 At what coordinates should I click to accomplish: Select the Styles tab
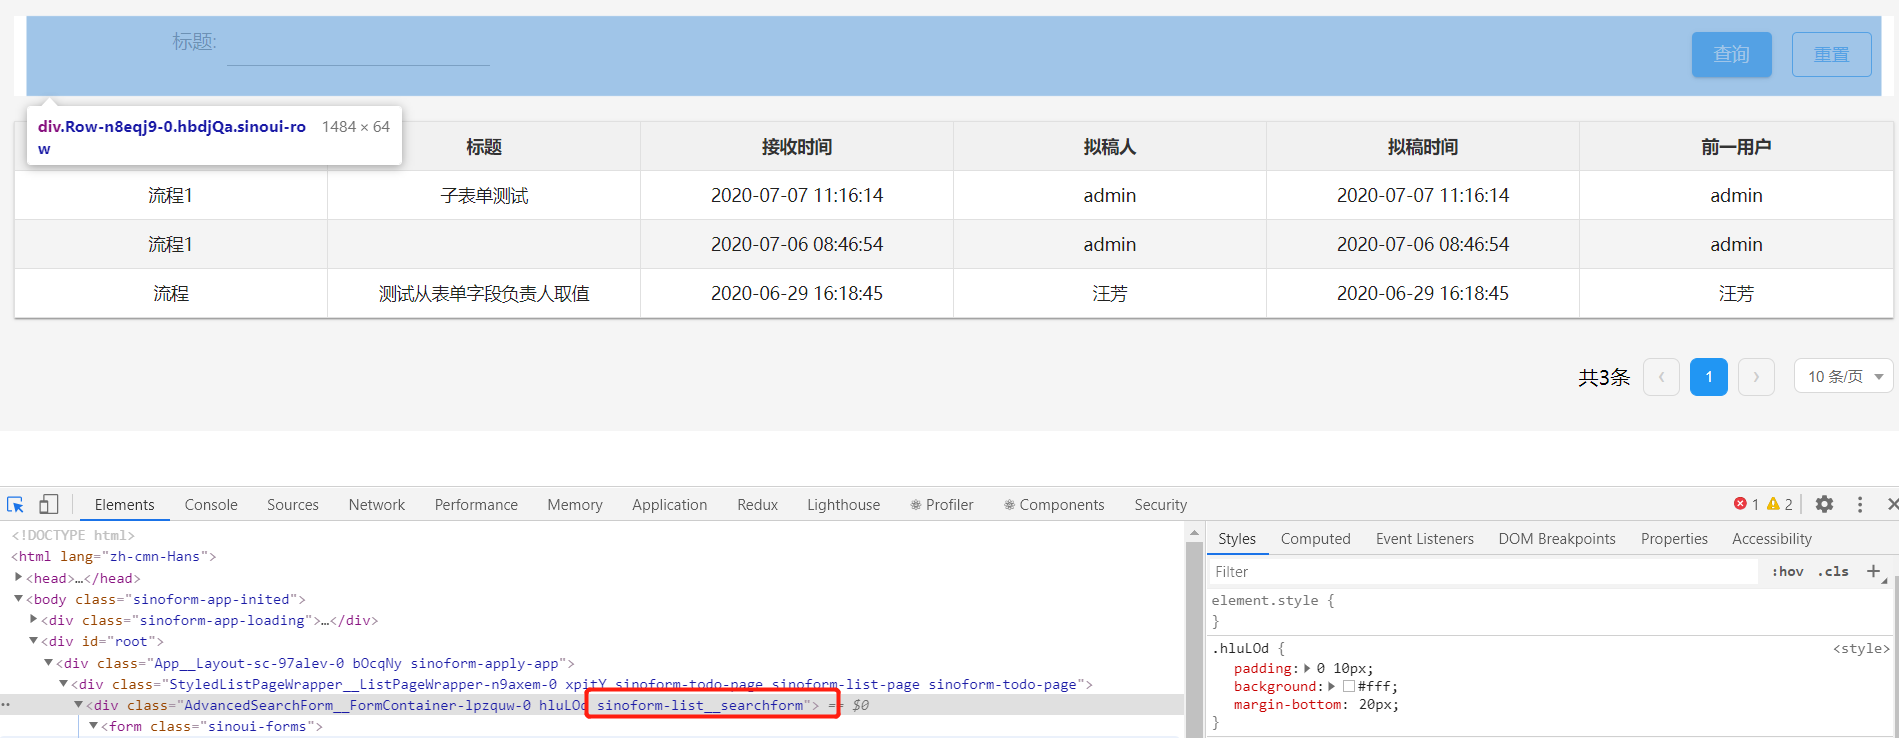(1237, 539)
